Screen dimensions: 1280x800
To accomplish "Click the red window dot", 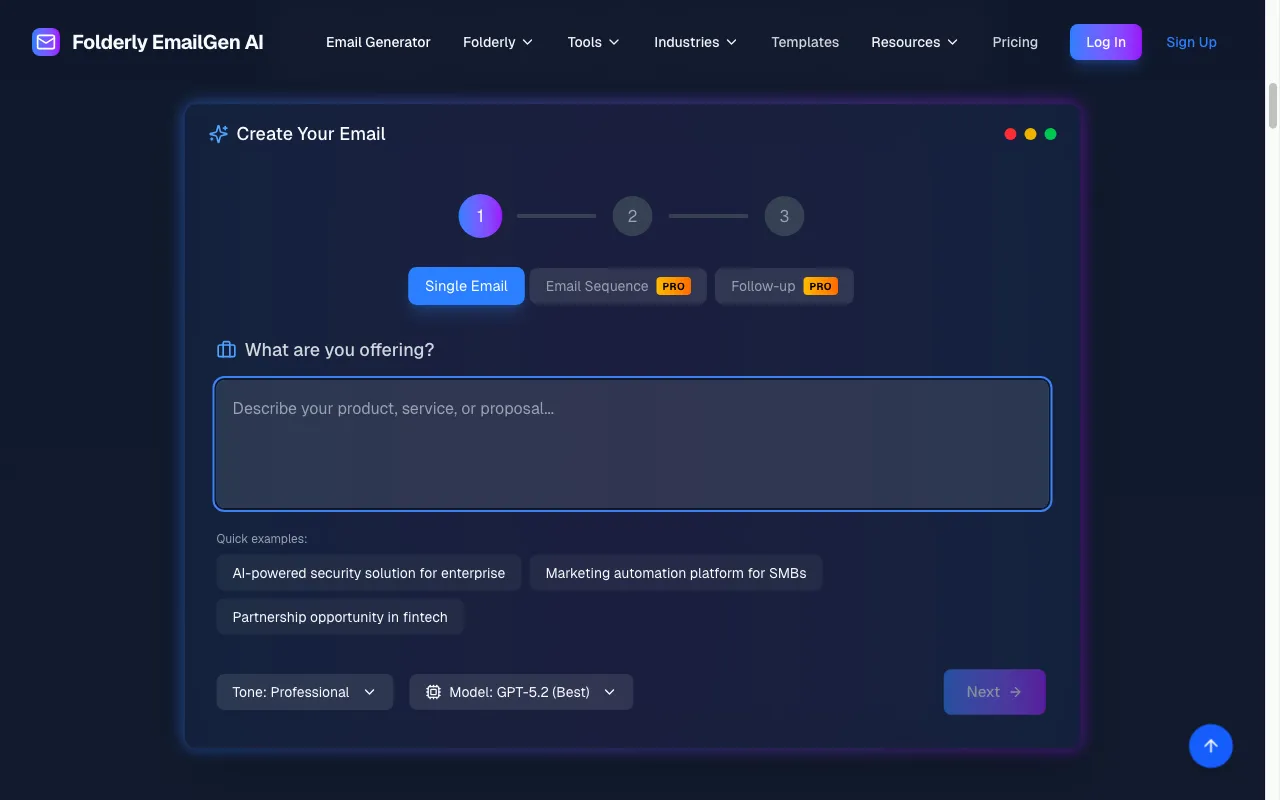I will coord(1010,134).
